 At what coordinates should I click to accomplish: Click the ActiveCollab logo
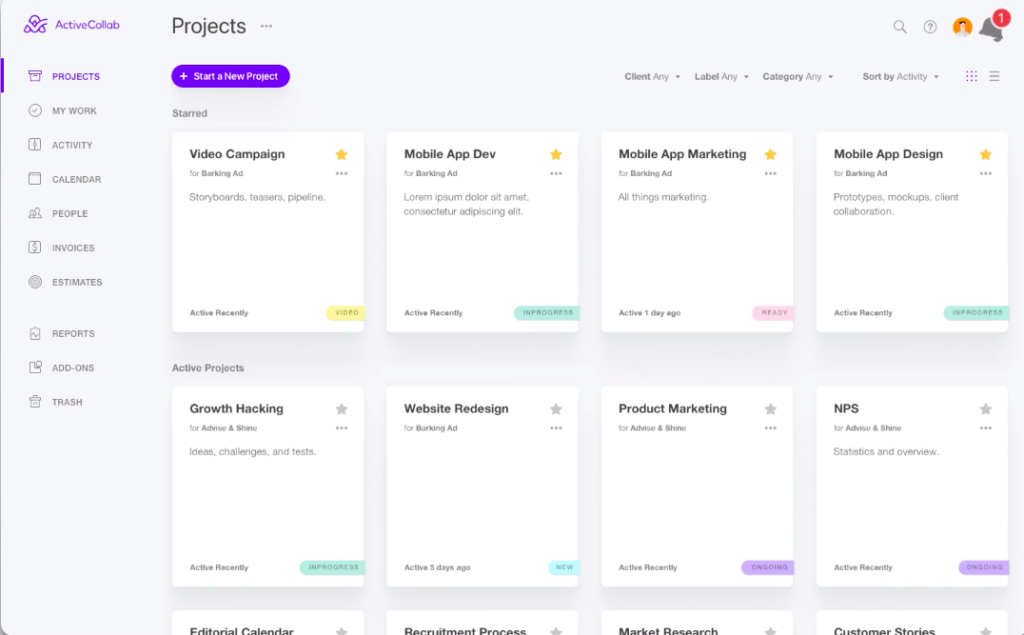coord(72,24)
